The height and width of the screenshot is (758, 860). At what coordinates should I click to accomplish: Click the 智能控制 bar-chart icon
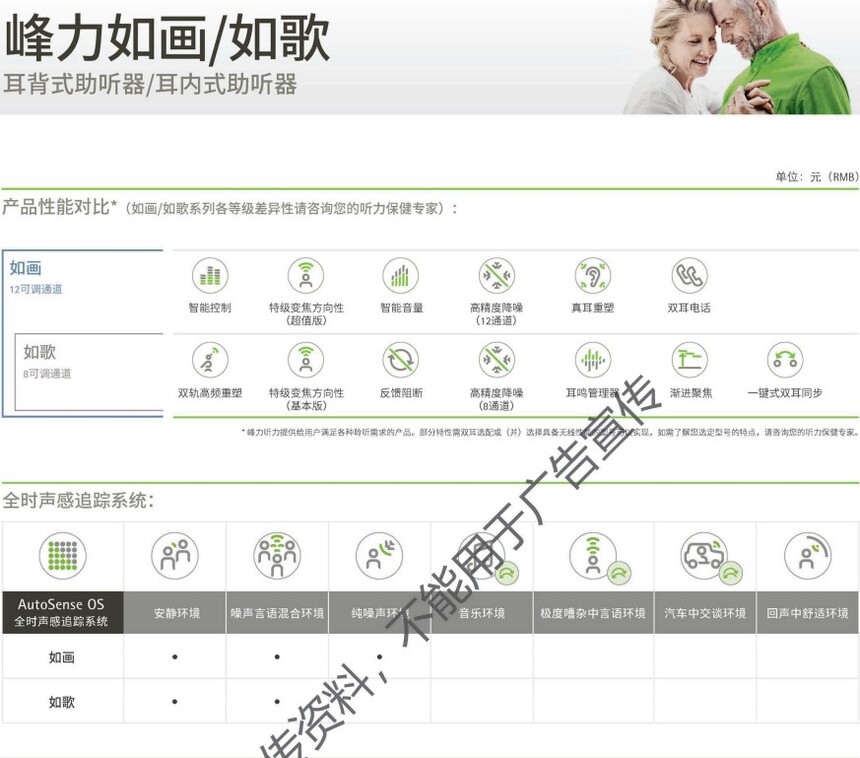tap(210, 275)
